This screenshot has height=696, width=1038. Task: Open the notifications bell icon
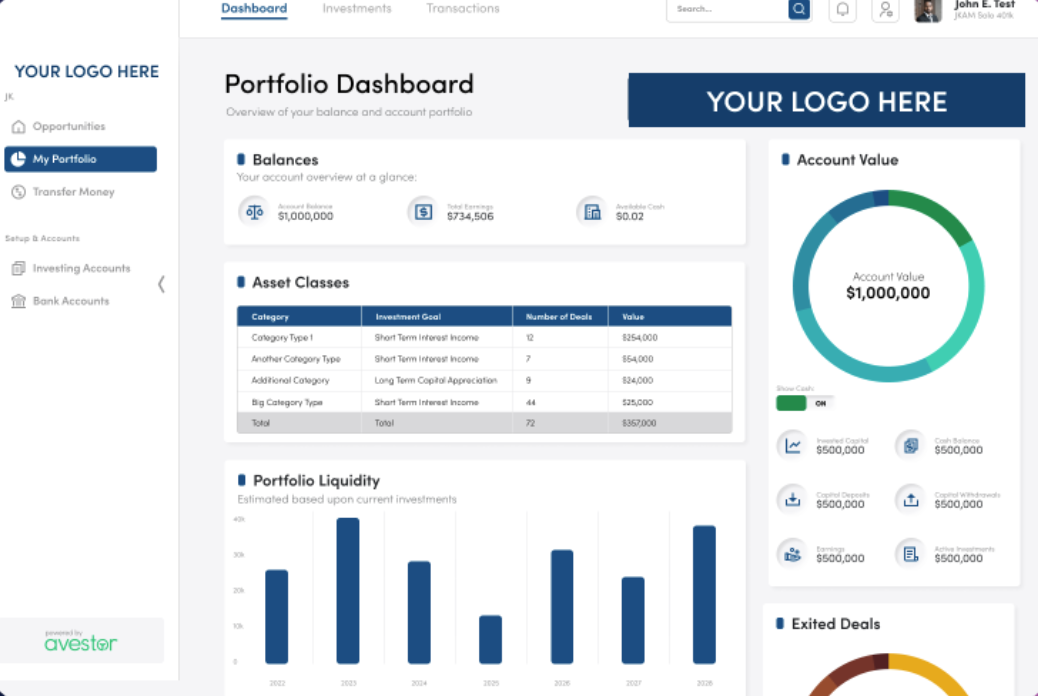coord(842,10)
